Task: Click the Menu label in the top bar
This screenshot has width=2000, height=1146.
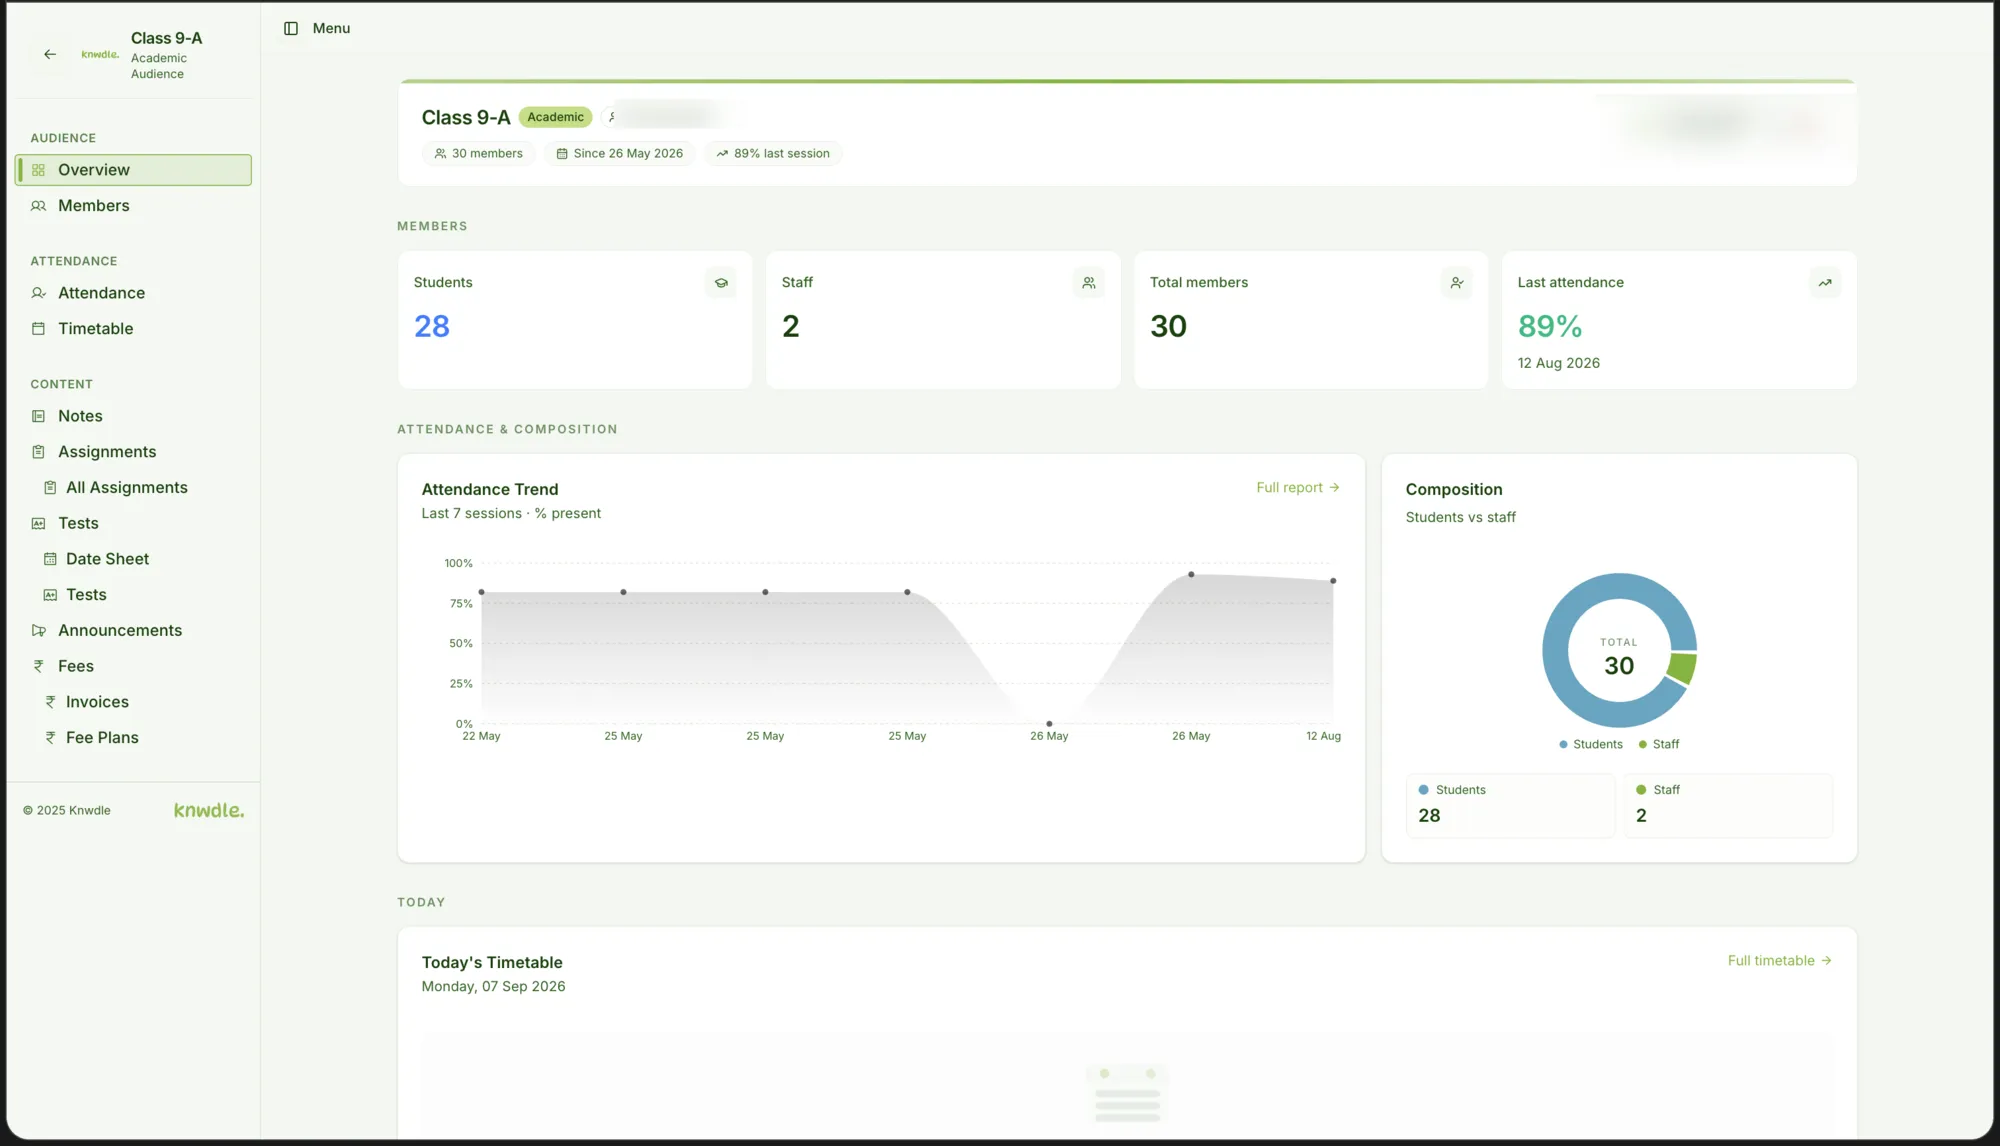Action: (x=331, y=28)
